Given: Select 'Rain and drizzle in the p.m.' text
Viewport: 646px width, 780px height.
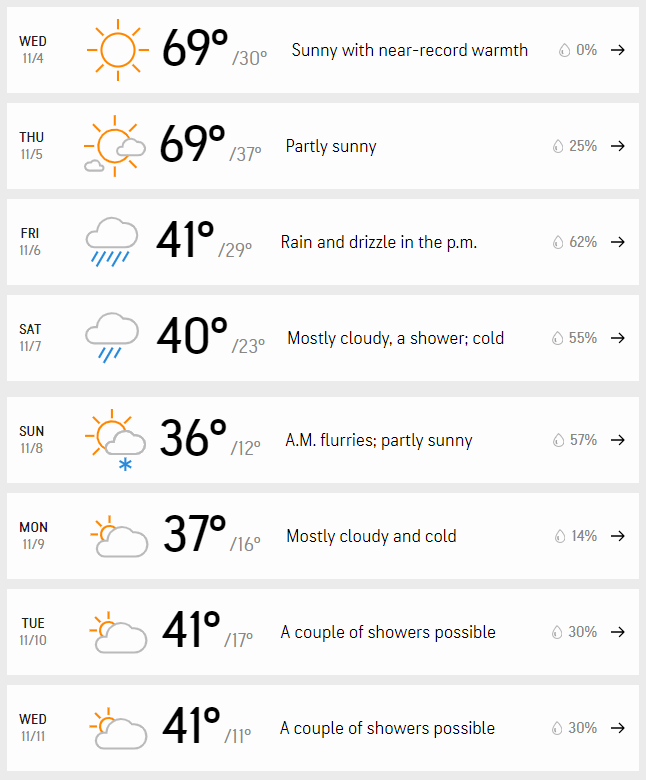Looking at the screenshot, I should coord(378,242).
